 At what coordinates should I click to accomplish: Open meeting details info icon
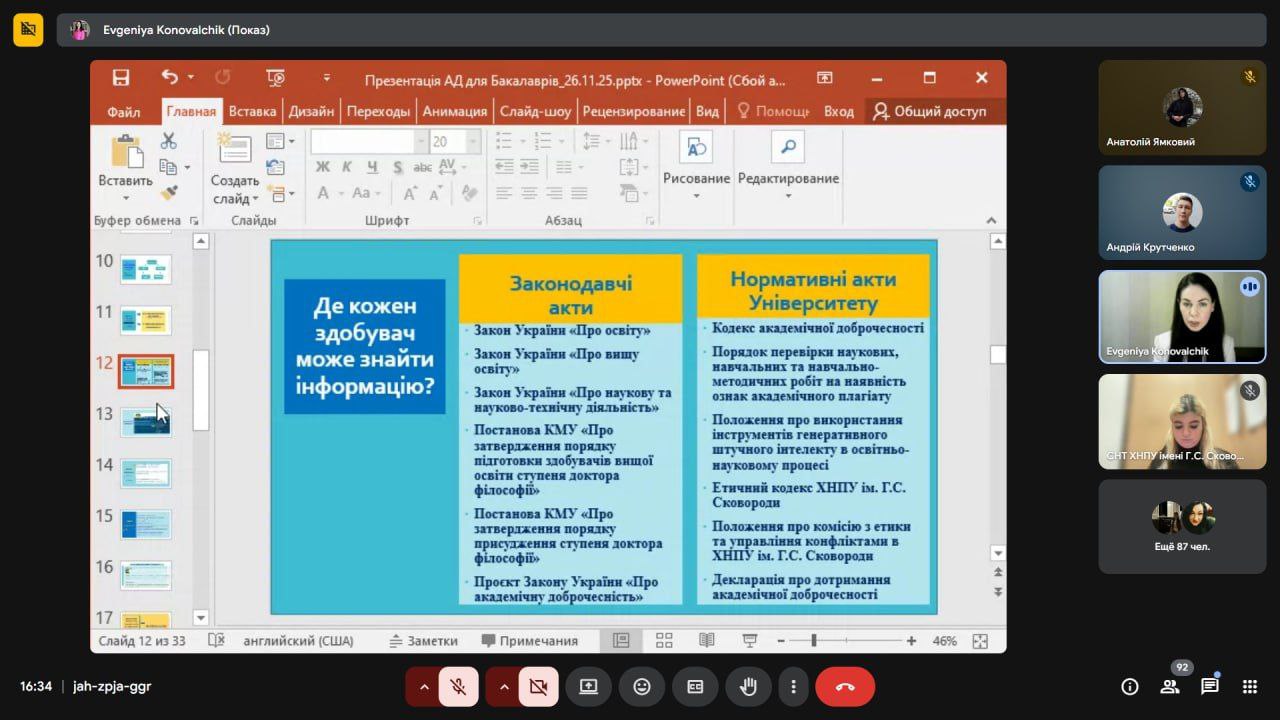point(1129,686)
